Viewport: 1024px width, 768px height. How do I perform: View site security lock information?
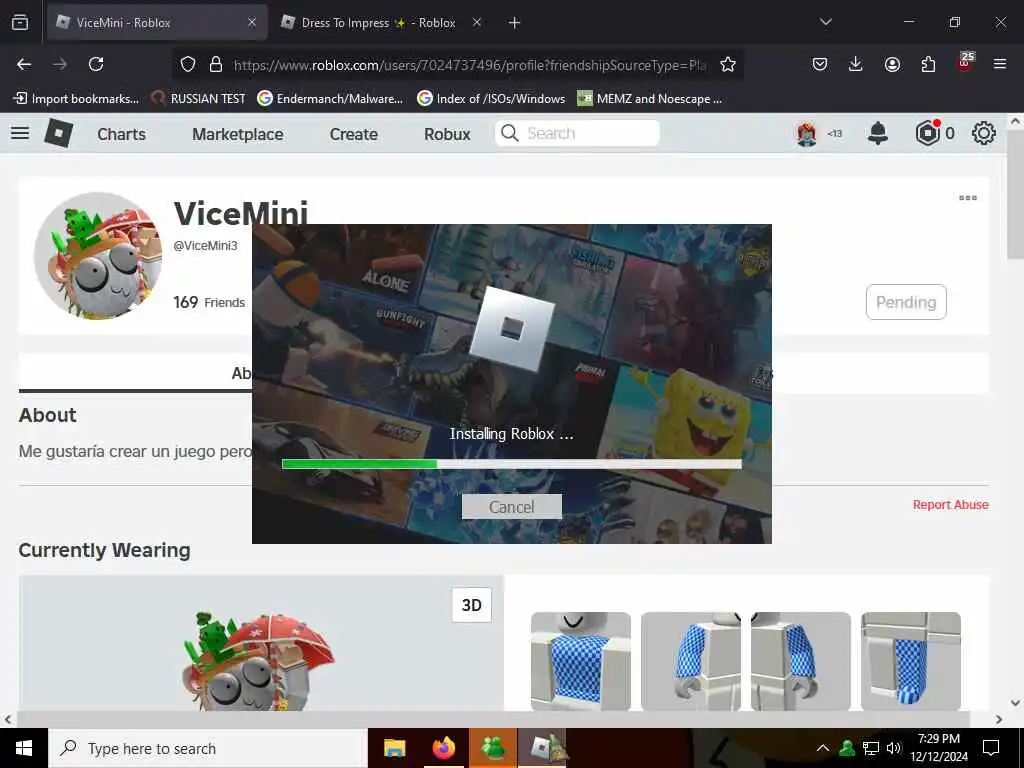[x=216, y=64]
